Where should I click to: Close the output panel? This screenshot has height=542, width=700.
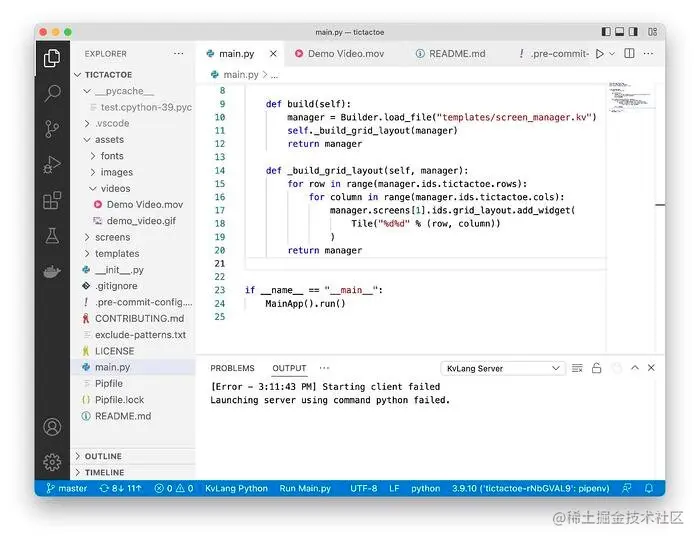tap(651, 367)
